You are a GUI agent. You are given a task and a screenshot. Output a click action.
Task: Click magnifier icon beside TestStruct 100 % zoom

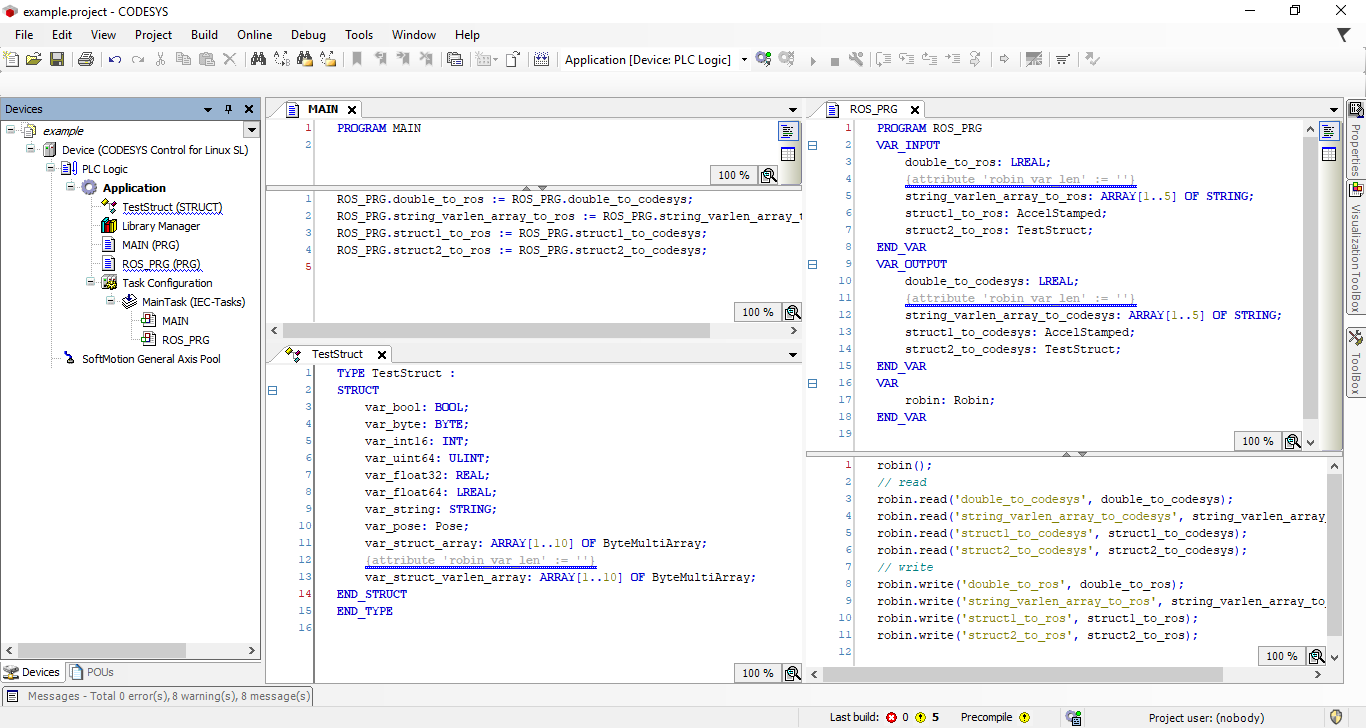point(791,673)
